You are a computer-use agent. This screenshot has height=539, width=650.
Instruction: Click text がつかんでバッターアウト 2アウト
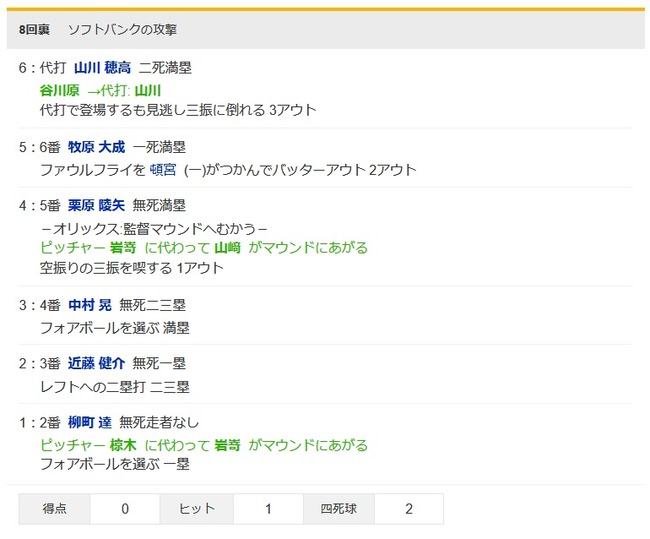310,170
